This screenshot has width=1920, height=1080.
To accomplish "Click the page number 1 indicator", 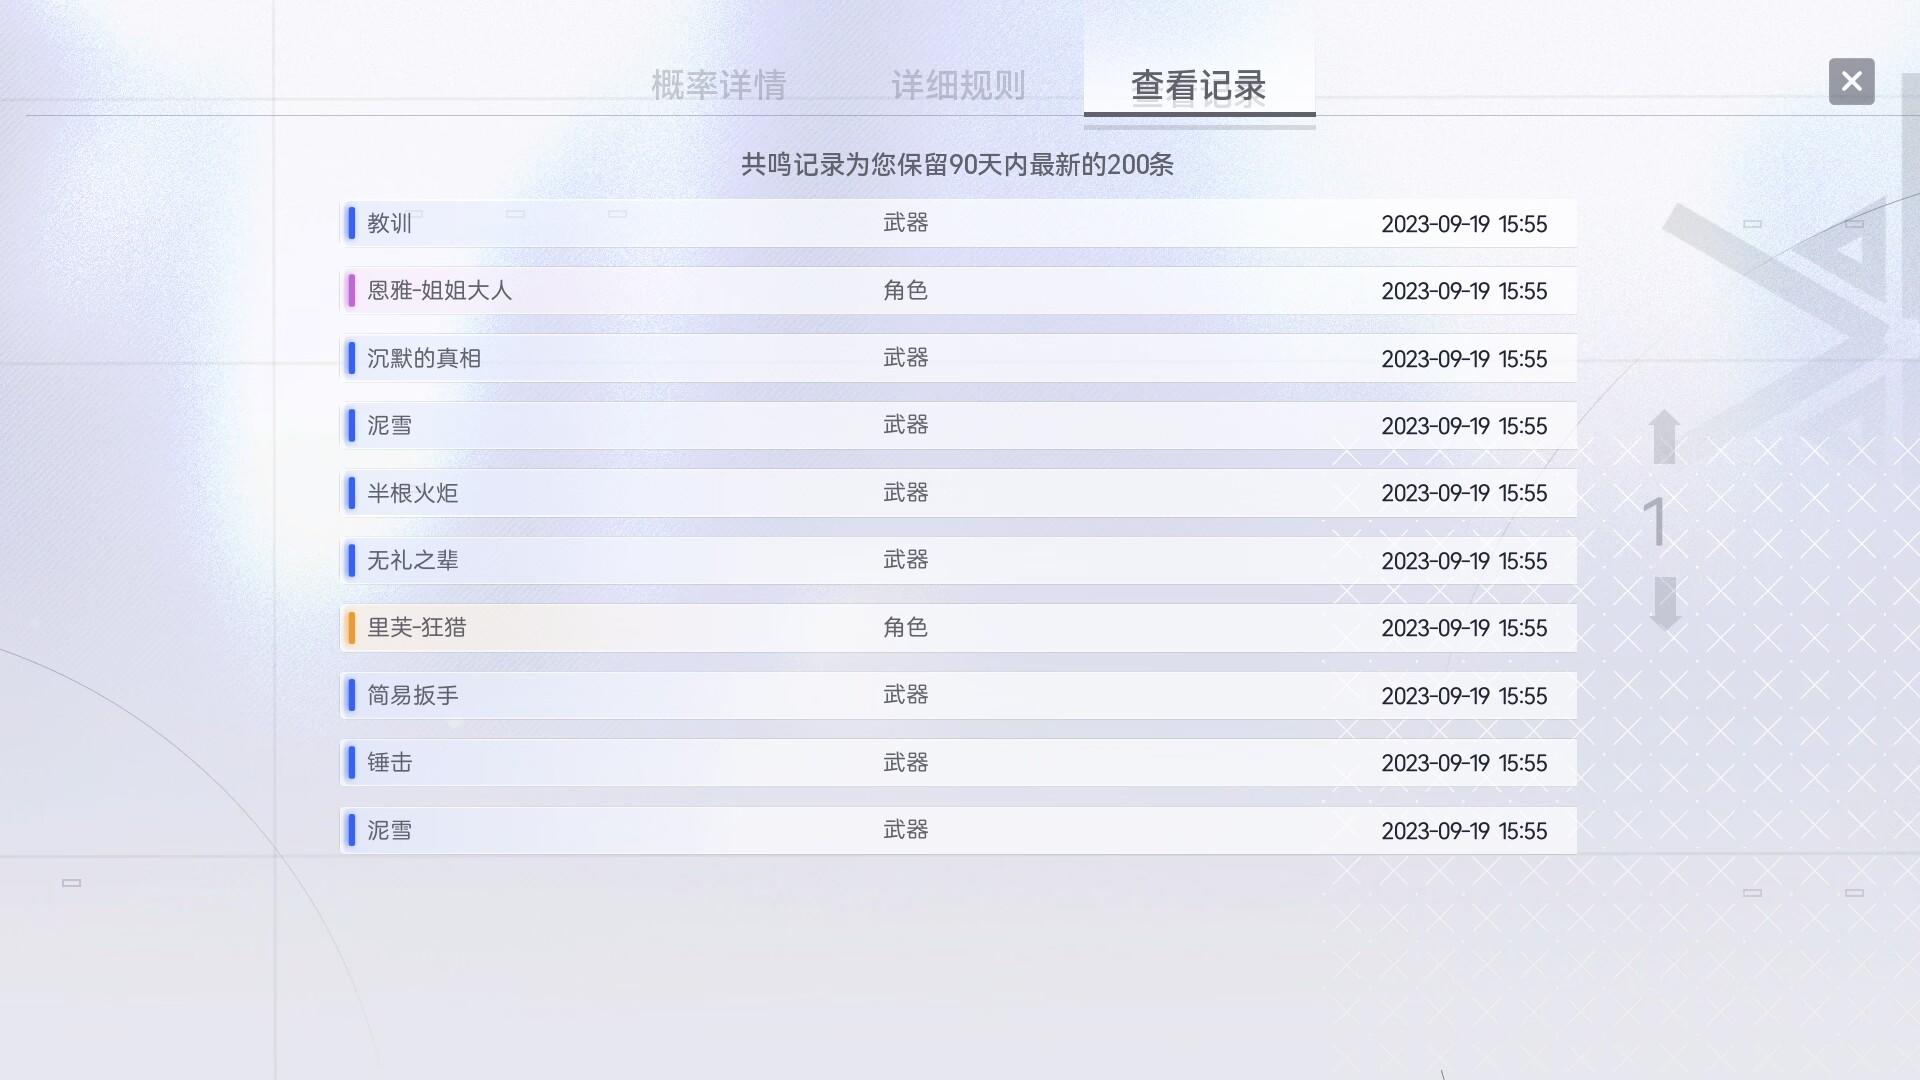I will [x=1656, y=521].
